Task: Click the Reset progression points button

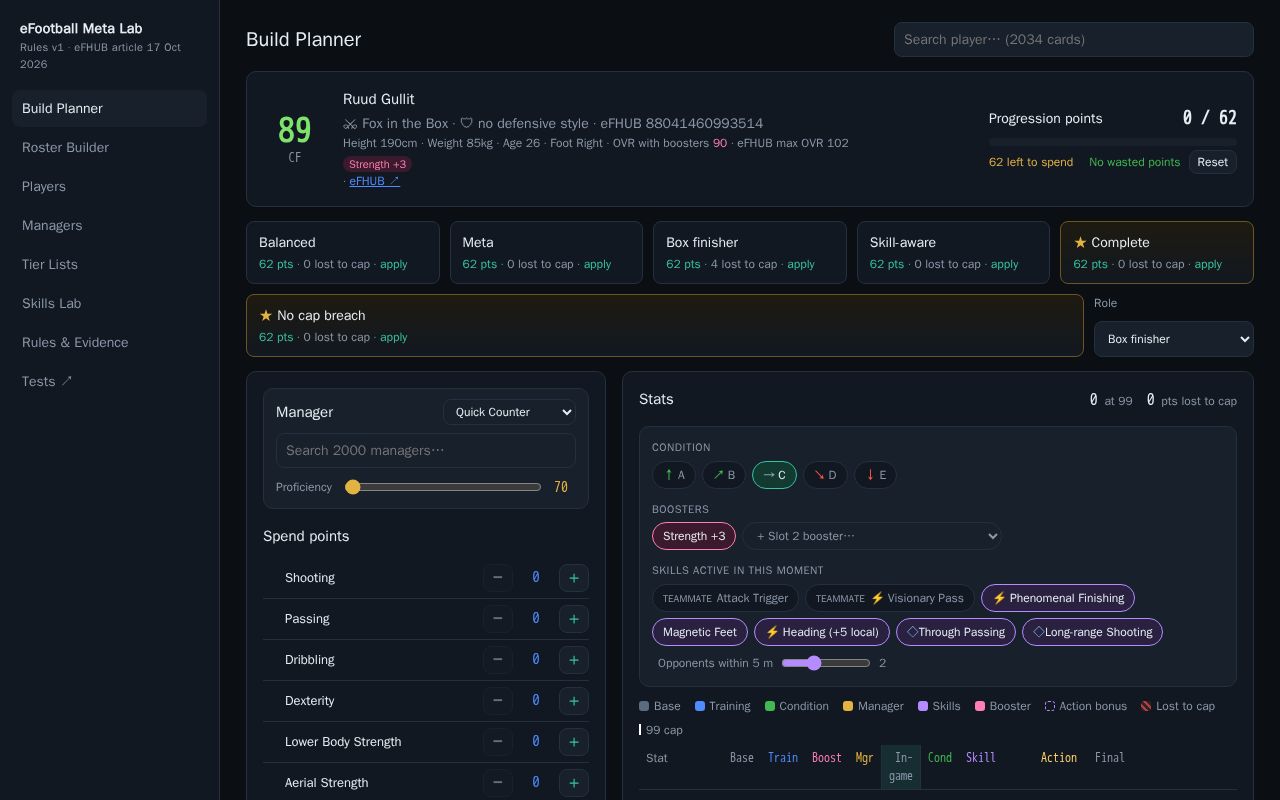Action: [x=1212, y=162]
